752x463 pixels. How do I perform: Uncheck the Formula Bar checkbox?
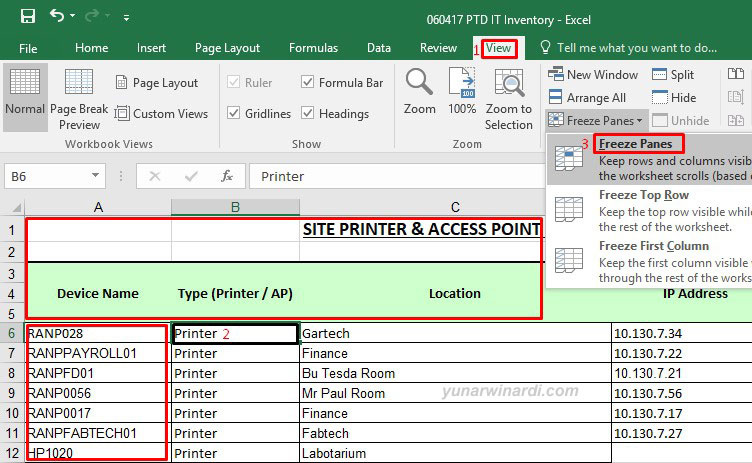coord(307,82)
